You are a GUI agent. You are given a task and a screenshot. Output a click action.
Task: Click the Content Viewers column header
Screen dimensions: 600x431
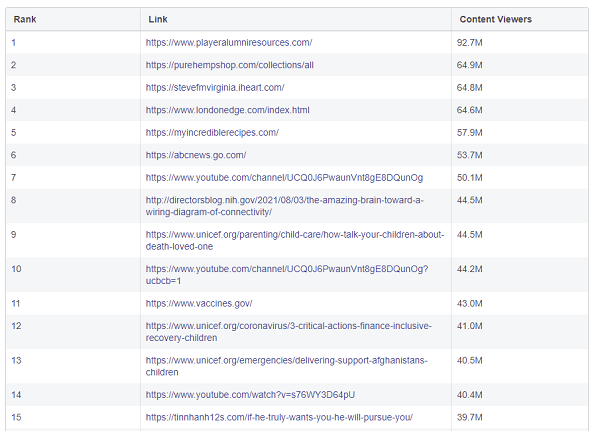tap(495, 19)
